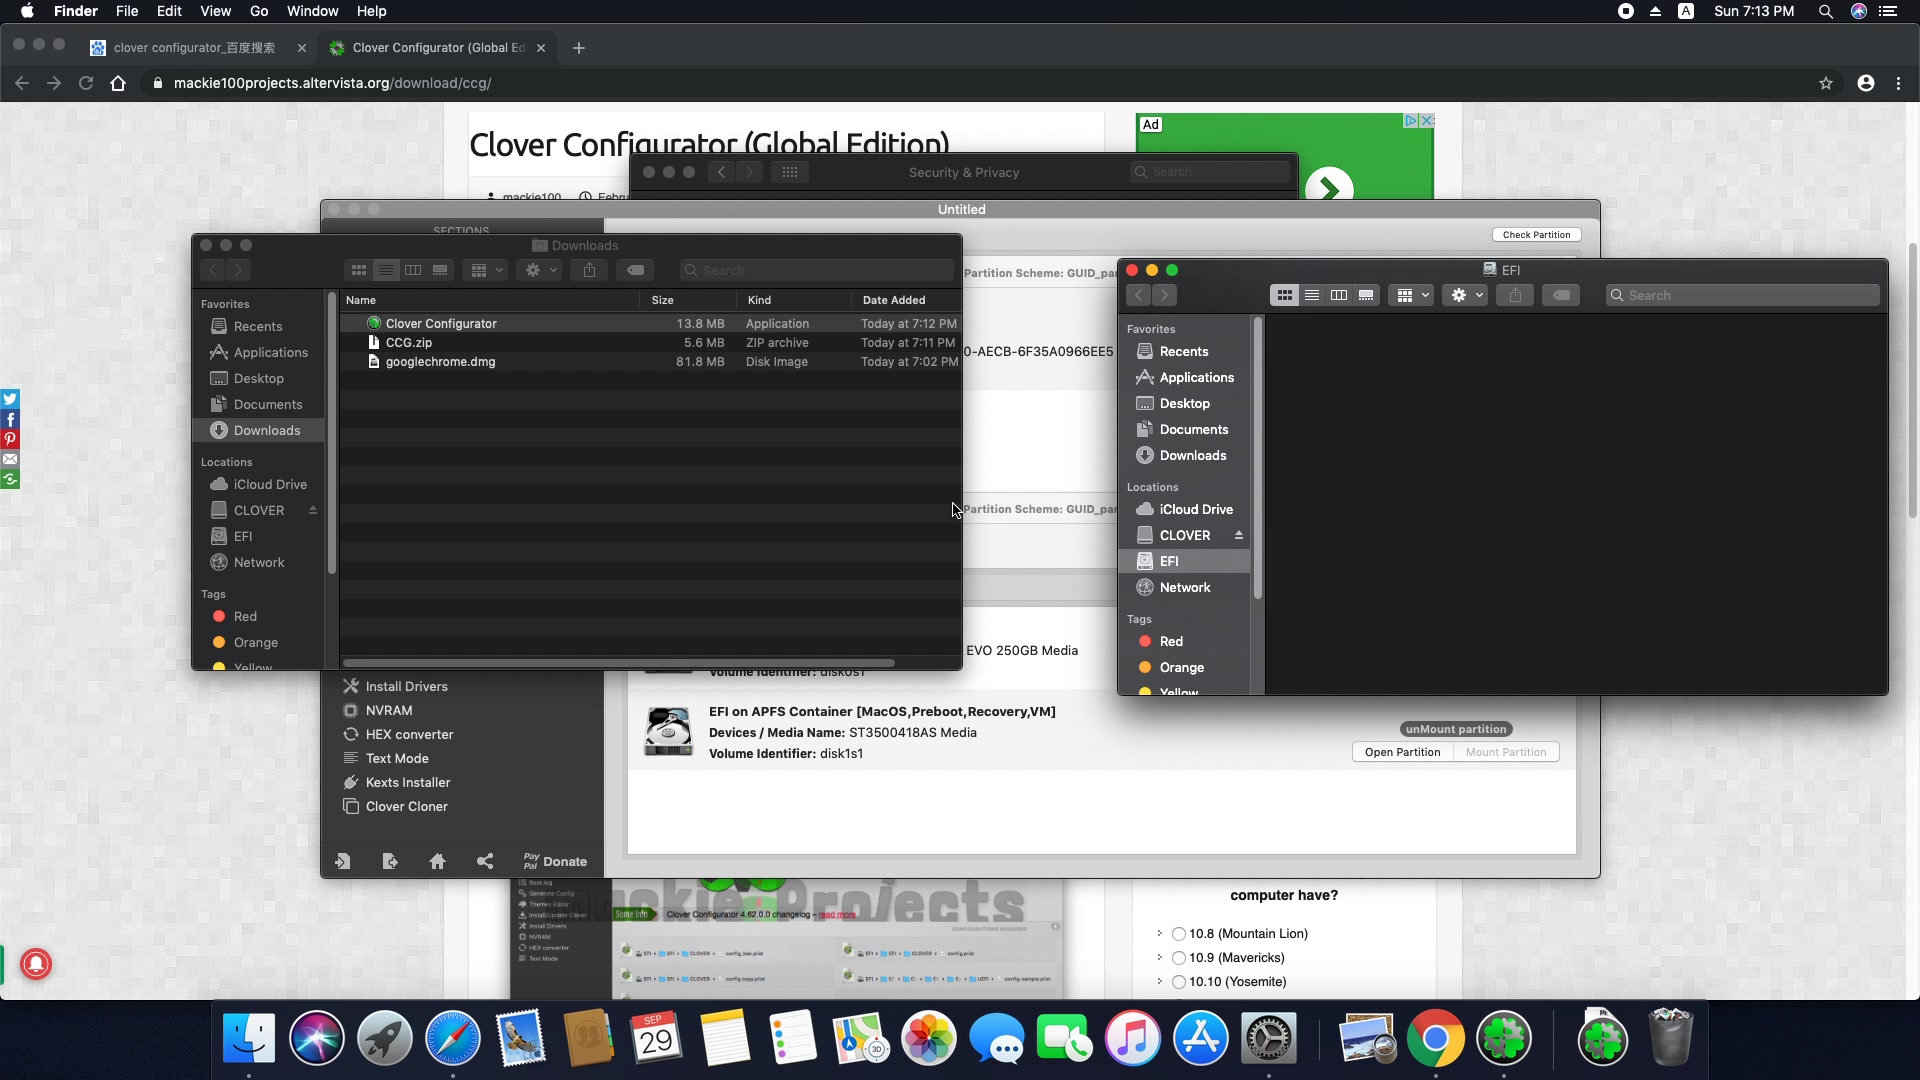Open the File menu
1920x1080 pixels.
[x=127, y=11]
